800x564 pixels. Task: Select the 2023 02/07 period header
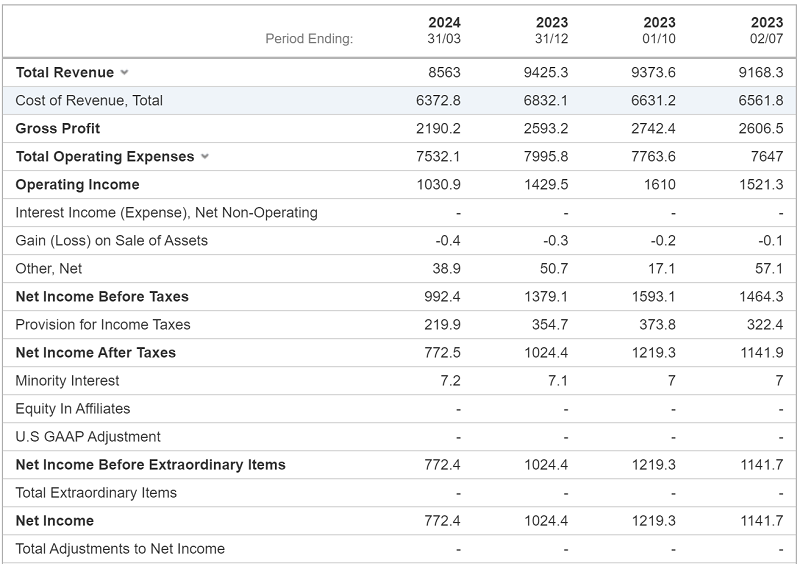(766, 30)
